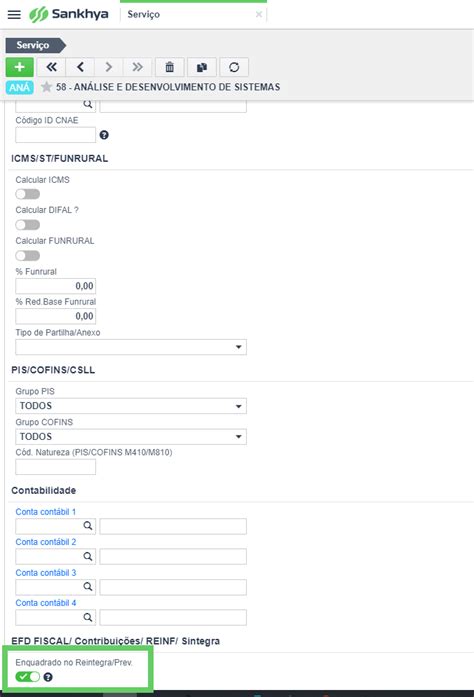Click help icon beside Código ID CNAE
The height and width of the screenshot is (697, 474).
point(104,135)
